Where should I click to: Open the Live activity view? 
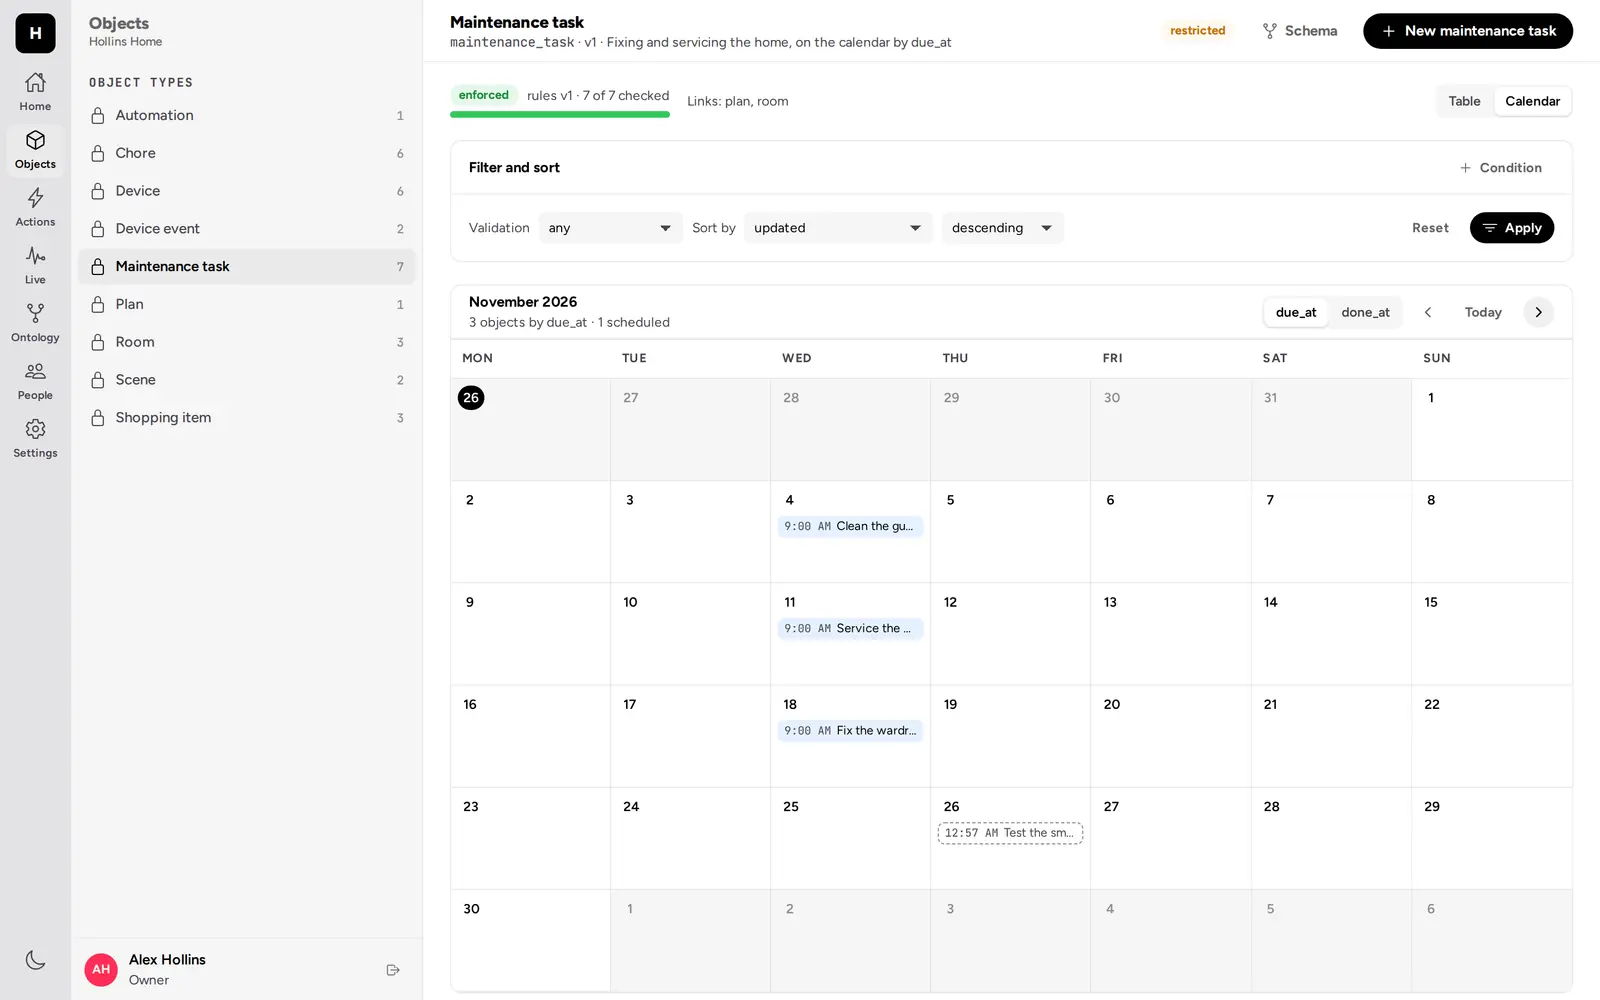pos(35,265)
